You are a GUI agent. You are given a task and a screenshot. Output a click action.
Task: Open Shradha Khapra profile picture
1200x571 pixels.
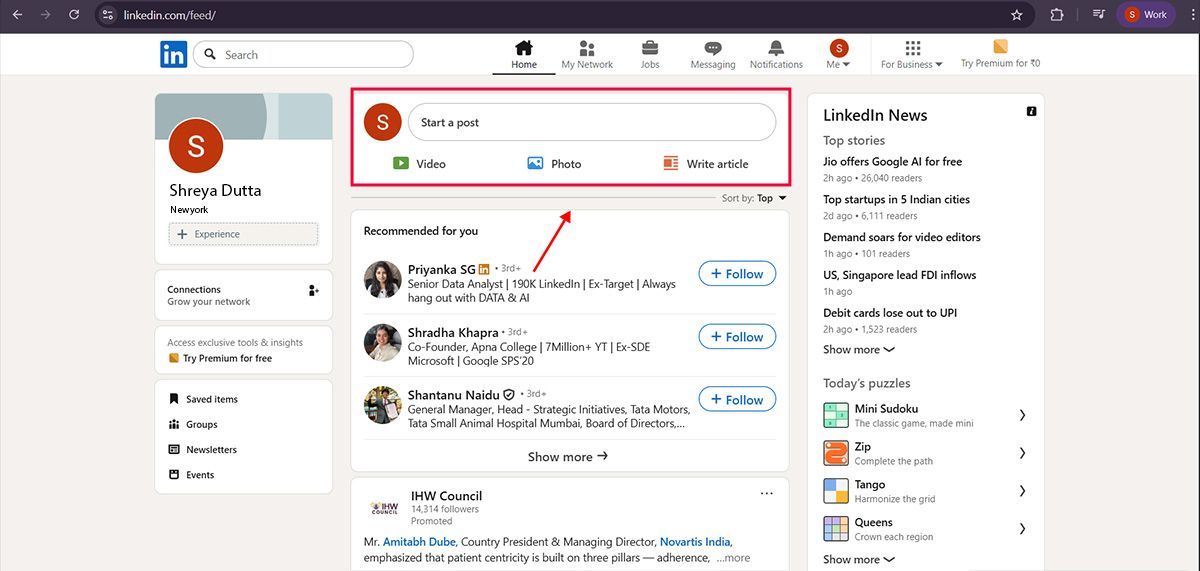pyautogui.click(x=383, y=343)
